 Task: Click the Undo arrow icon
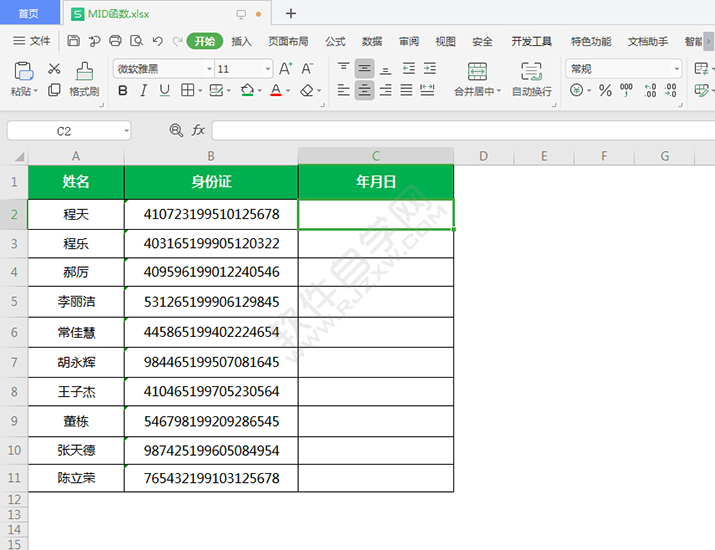coord(157,41)
